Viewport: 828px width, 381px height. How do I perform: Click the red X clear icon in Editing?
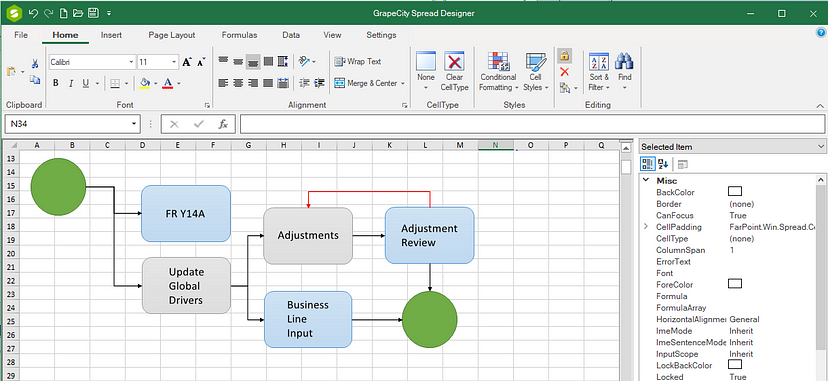pyautogui.click(x=564, y=72)
